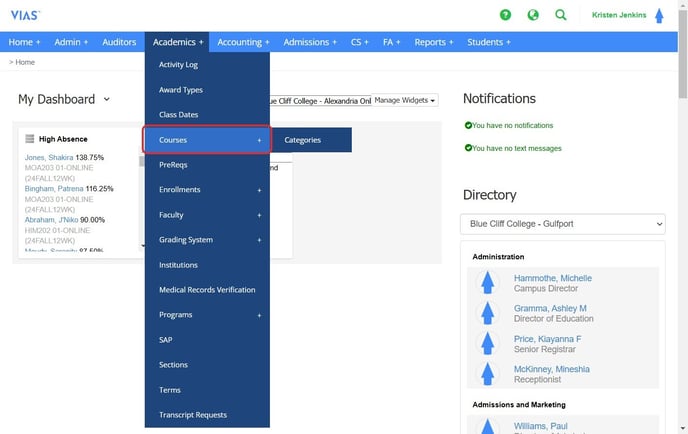
Task: Expand the Grading System submenu
Action: click(x=207, y=240)
